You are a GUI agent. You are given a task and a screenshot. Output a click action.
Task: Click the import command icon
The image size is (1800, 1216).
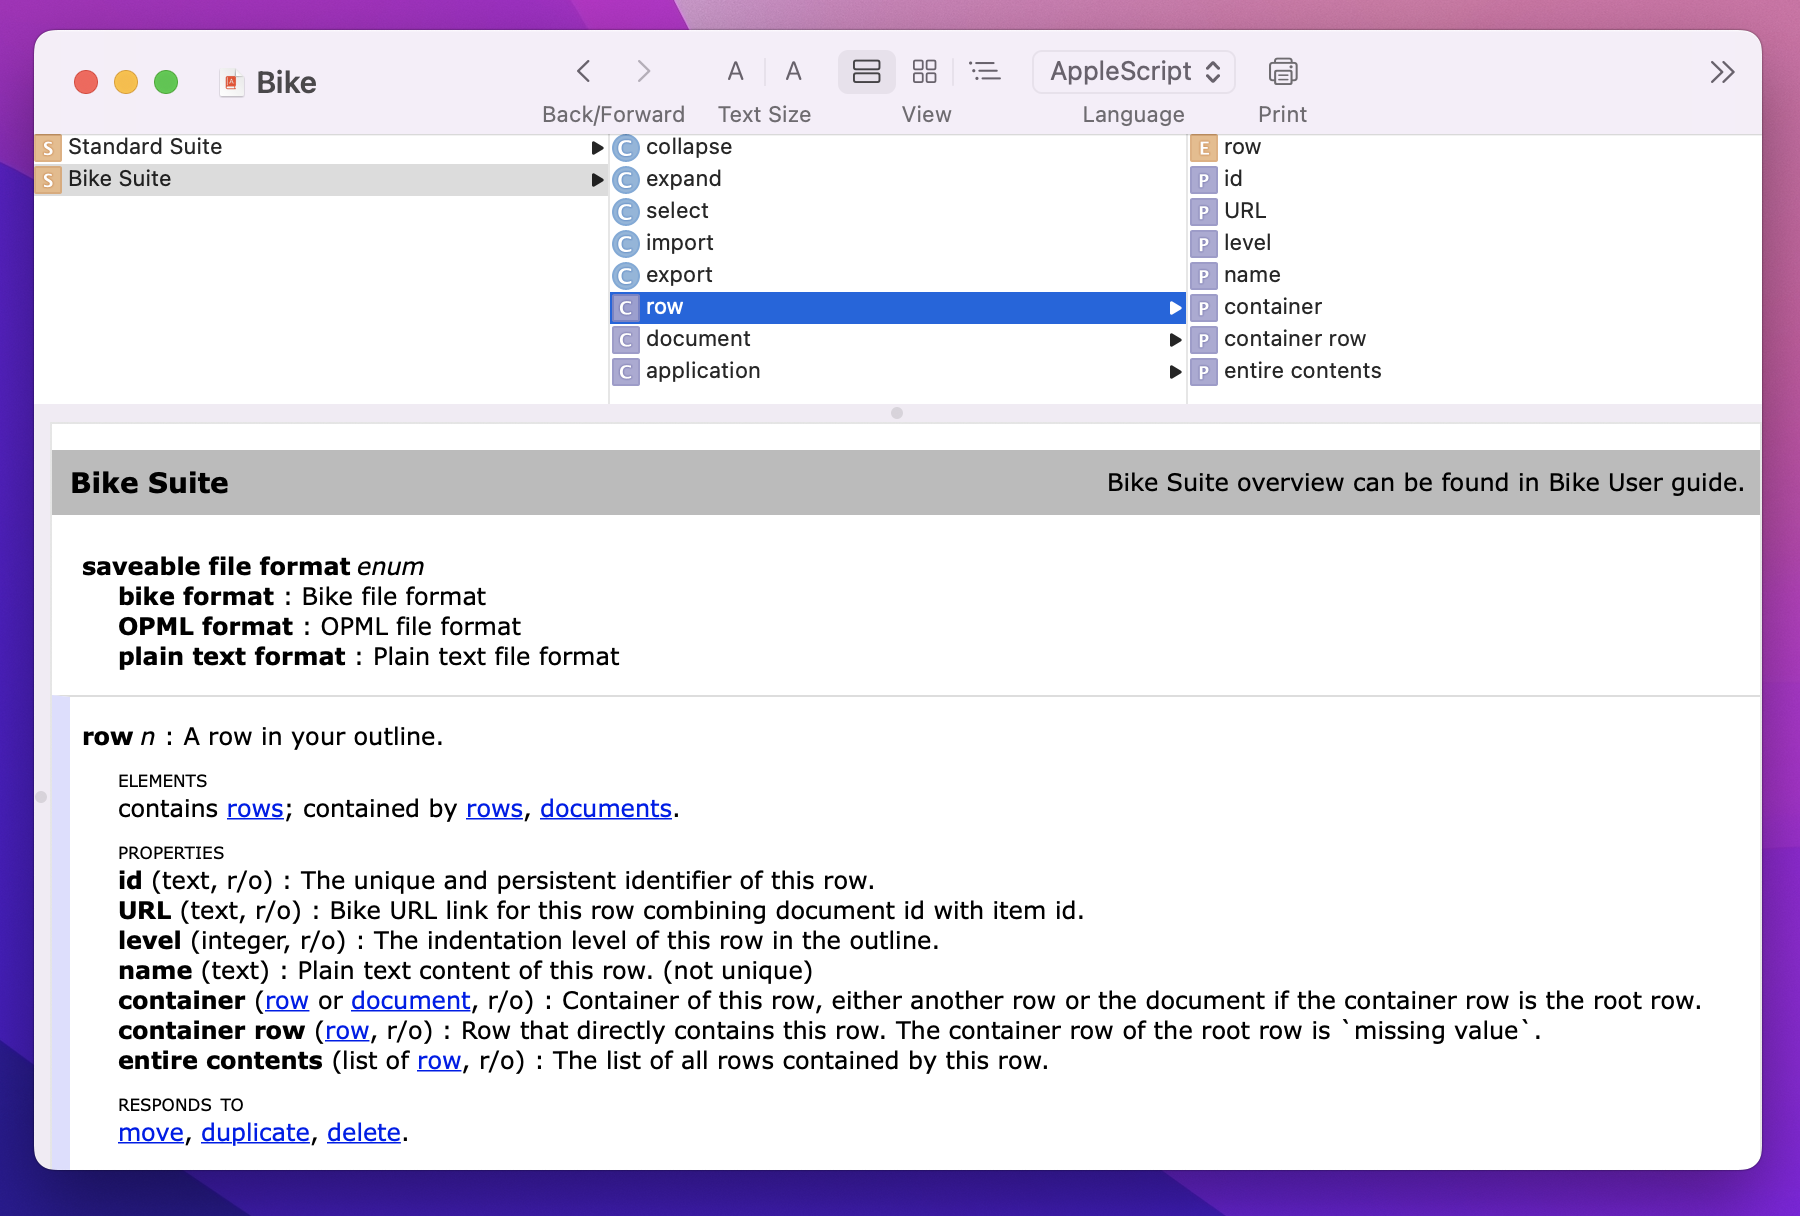click(x=626, y=244)
